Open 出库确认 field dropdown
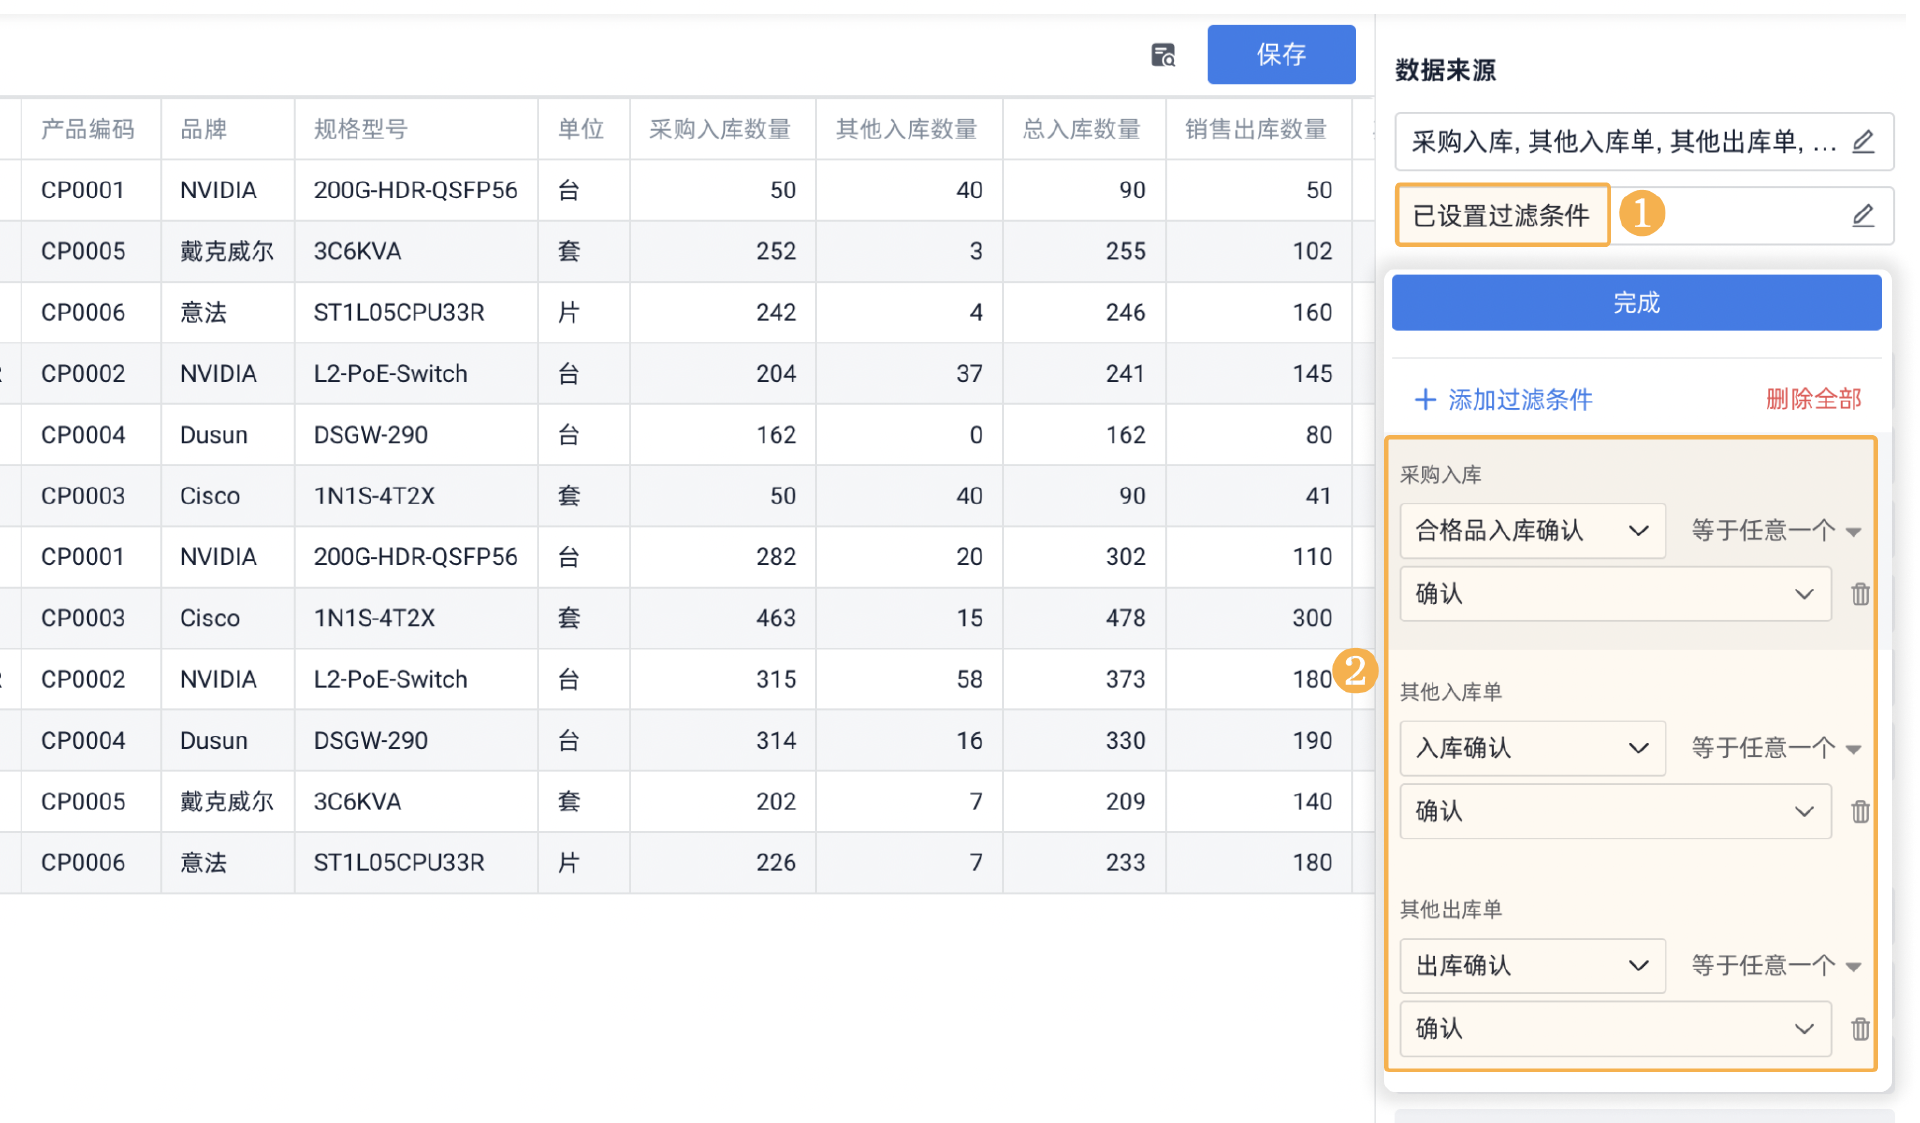The width and height of the screenshot is (1920, 1123). click(x=1531, y=966)
